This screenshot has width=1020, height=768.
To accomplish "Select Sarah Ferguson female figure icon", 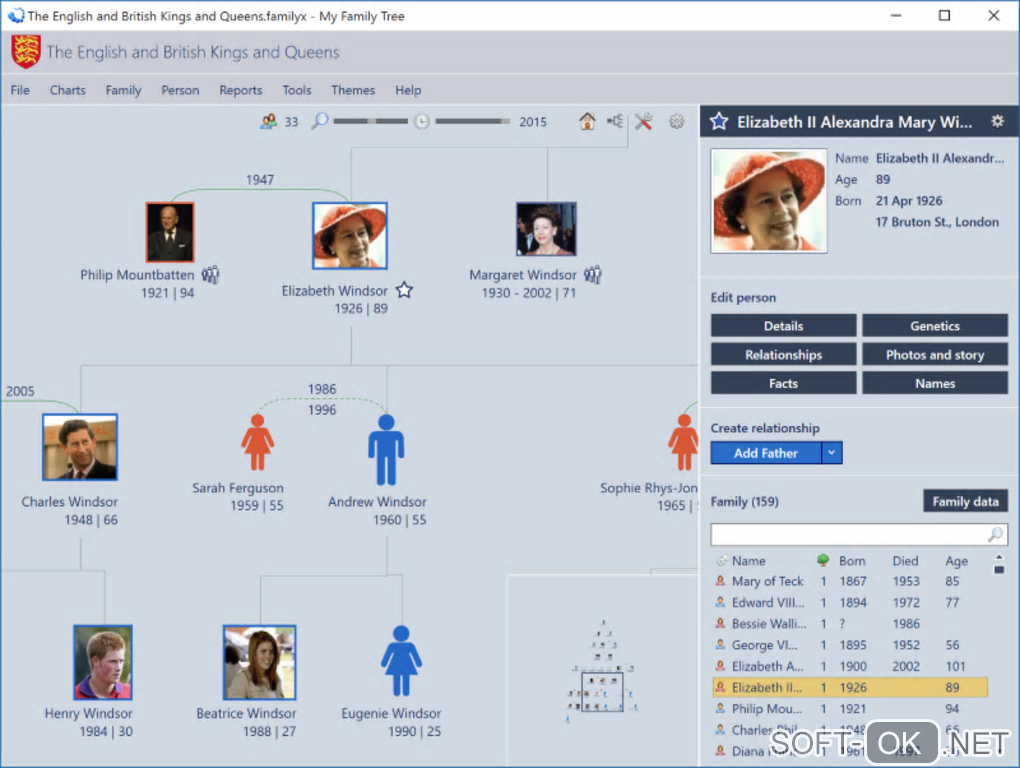I will click(x=258, y=443).
